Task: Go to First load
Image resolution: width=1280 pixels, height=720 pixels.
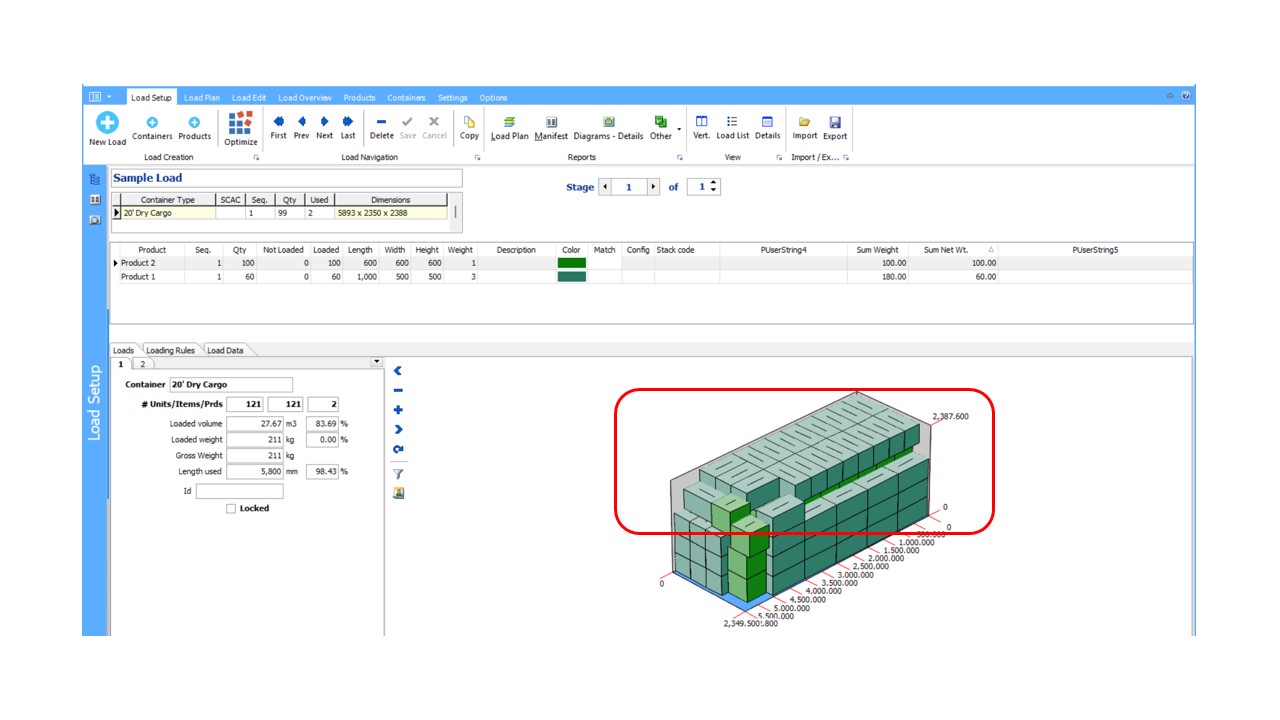Action: point(278,128)
